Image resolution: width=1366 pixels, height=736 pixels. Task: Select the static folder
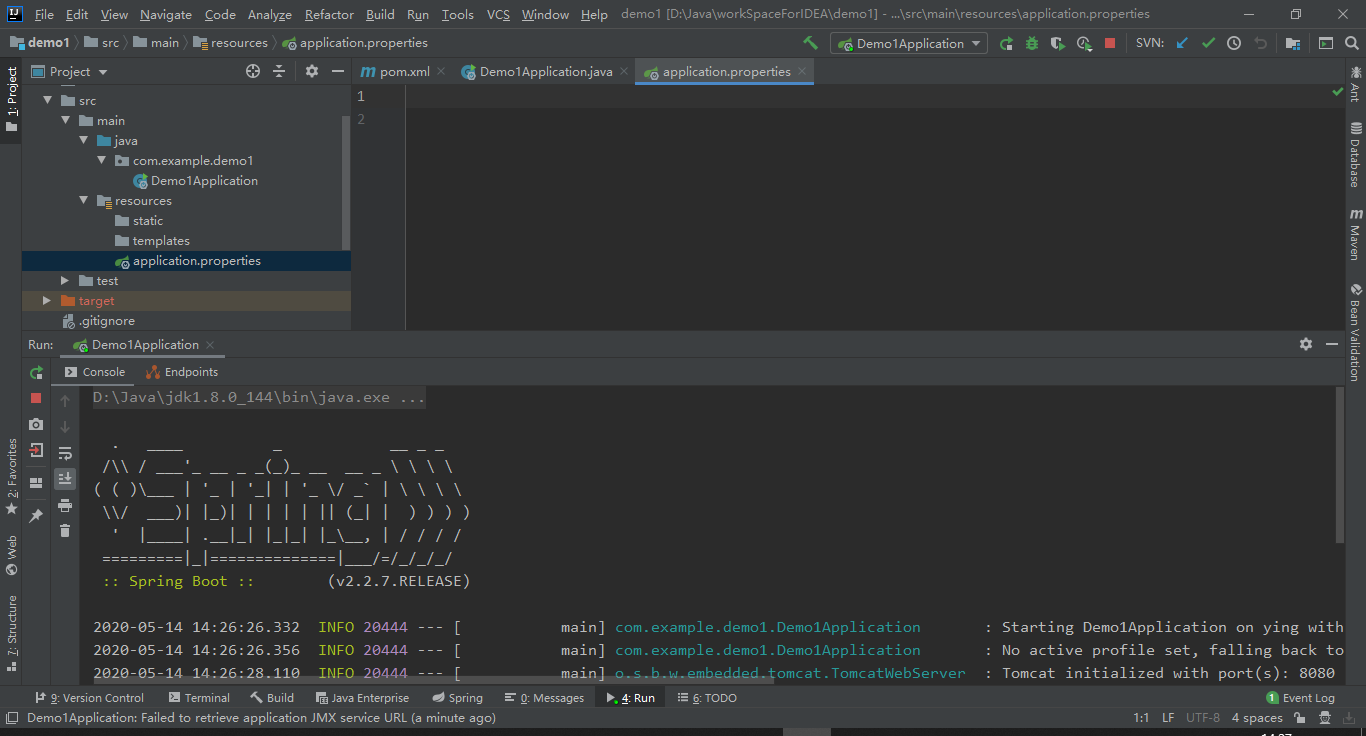pos(148,221)
